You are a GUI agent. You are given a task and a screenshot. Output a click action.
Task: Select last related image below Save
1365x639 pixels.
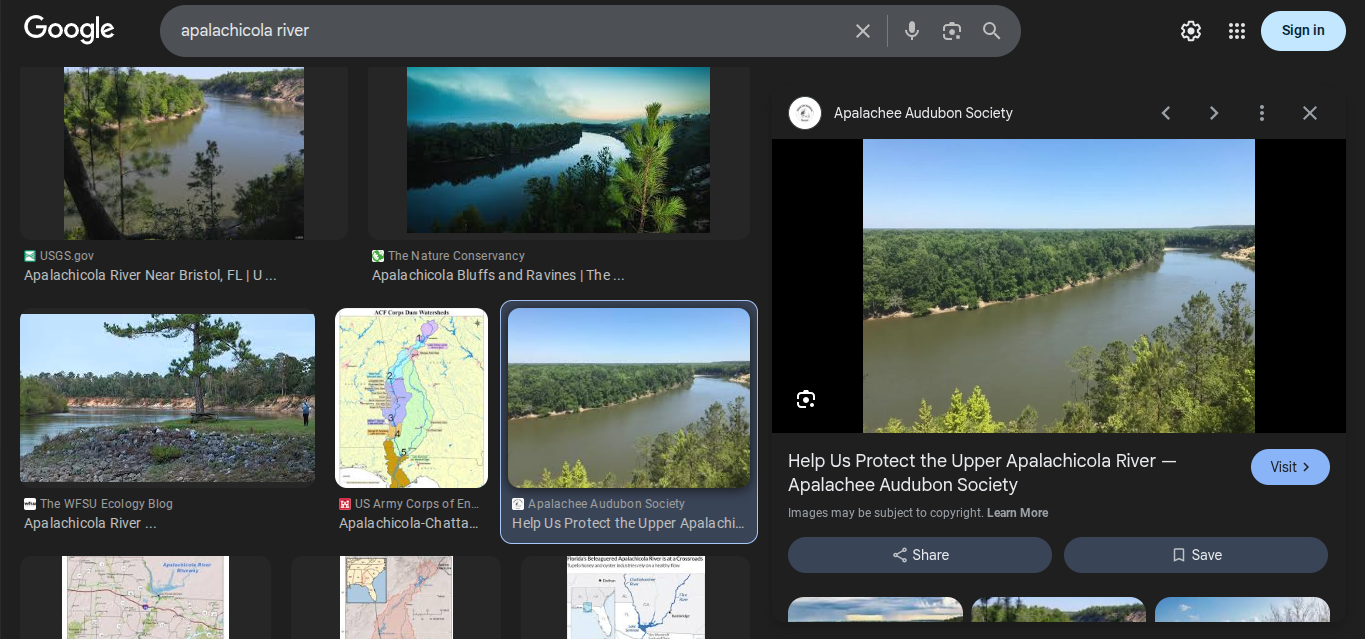click(1242, 609)
